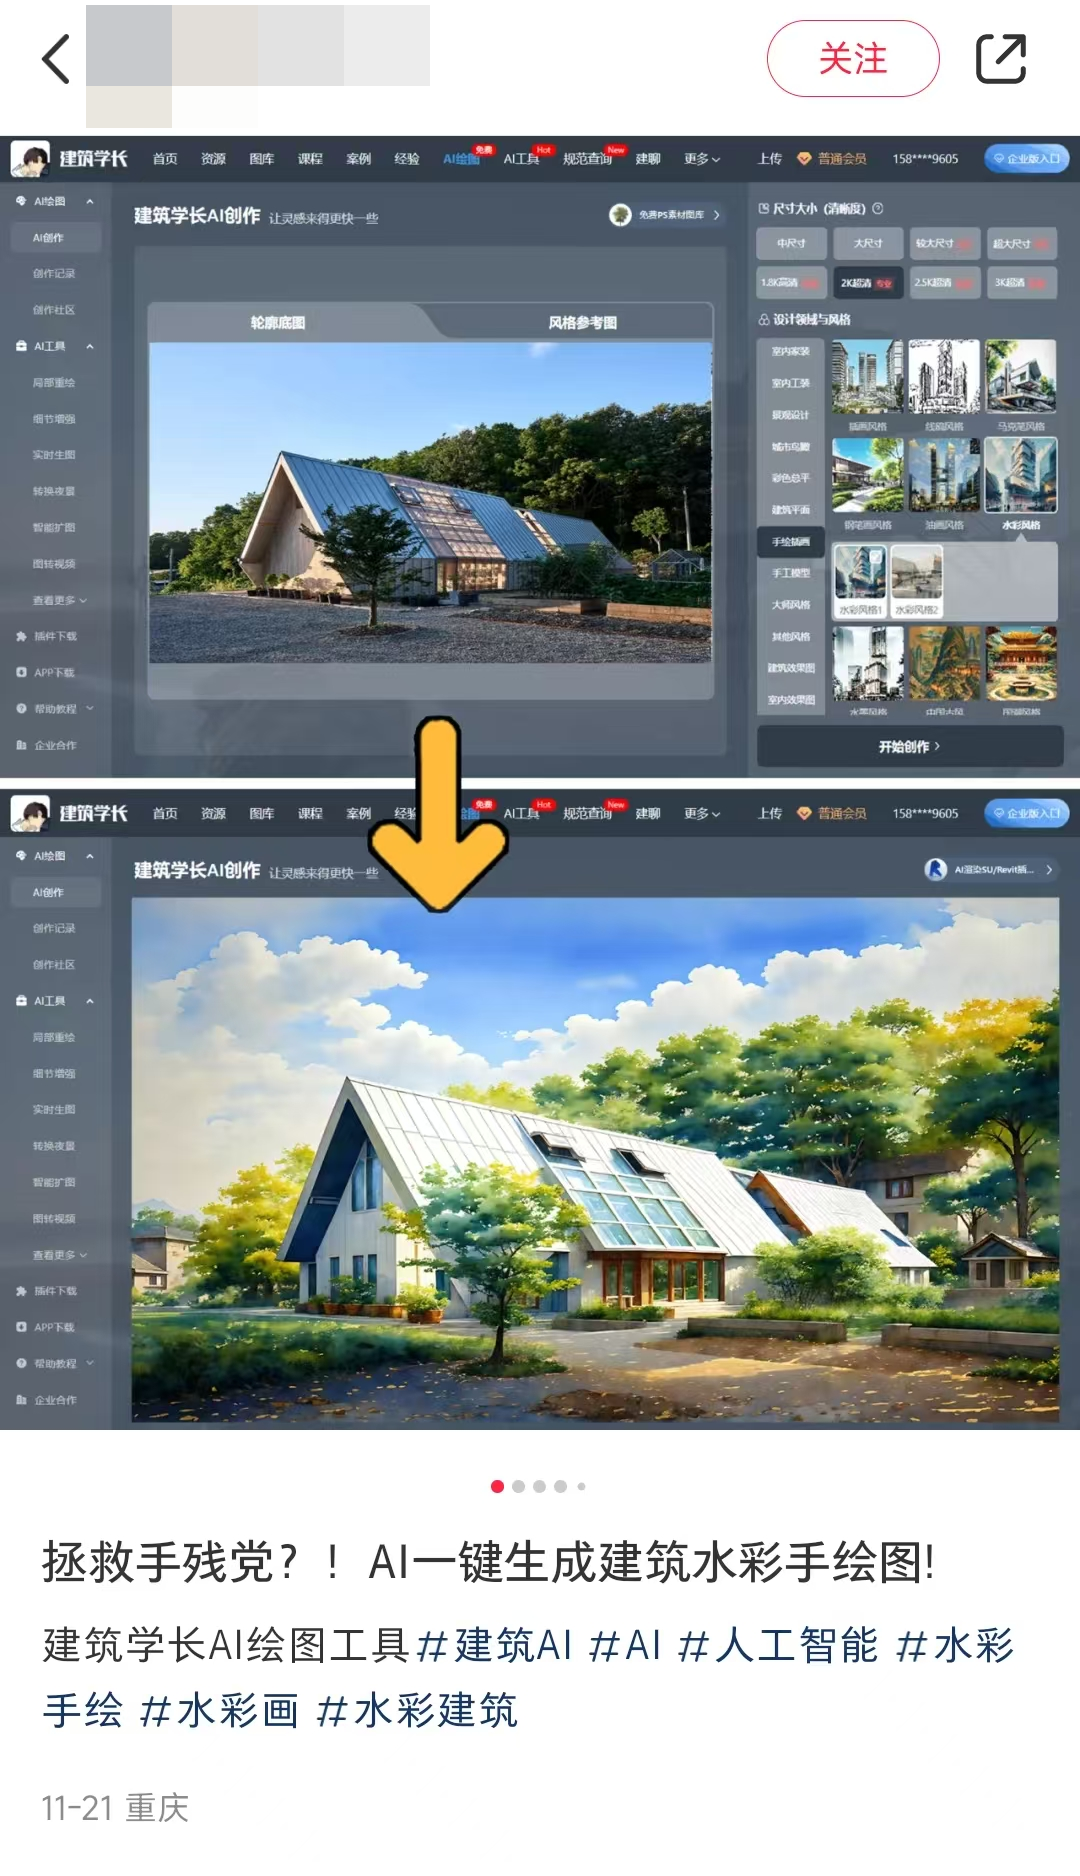This screenshot has height=1876, width=1080.
Task: Collapse AI工具 section in lower screenshot sidebar
Action: point(90,1001)
